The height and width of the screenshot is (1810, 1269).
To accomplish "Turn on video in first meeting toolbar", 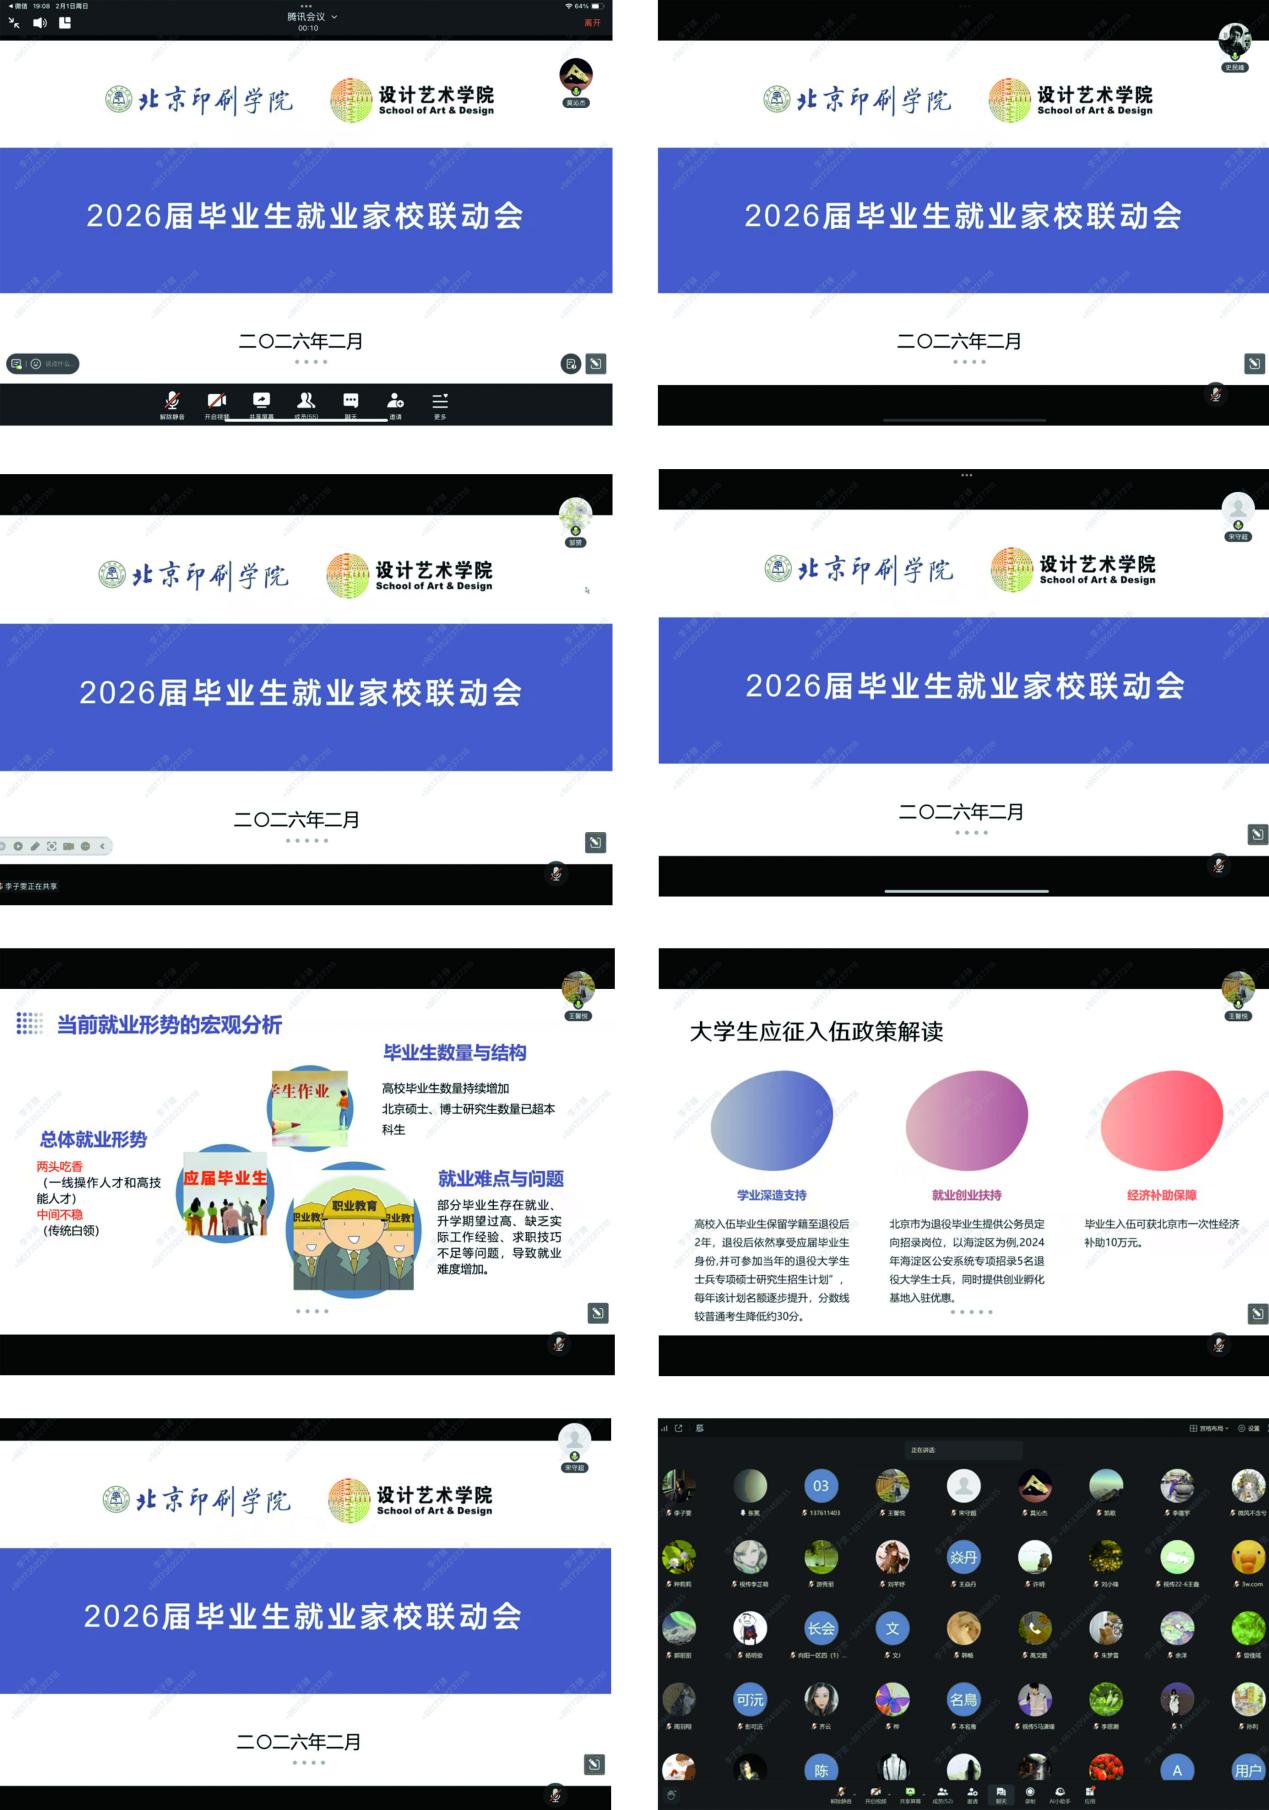I will [x=216, y=404].
